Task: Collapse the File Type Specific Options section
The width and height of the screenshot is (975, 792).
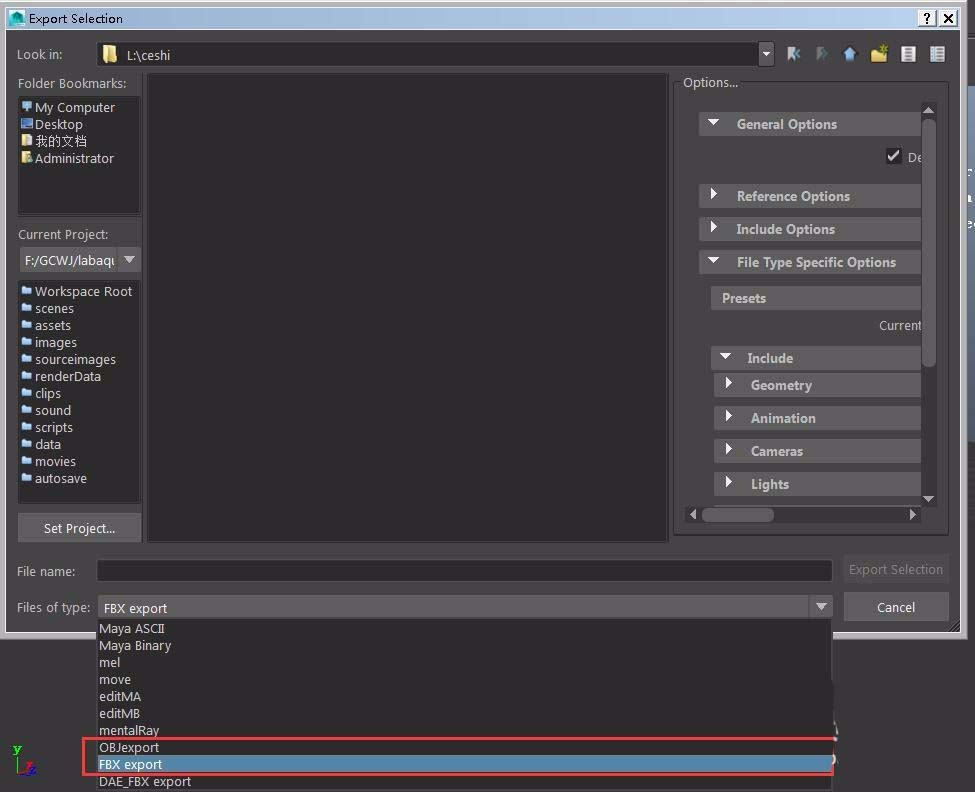Action: pos(810,262)
